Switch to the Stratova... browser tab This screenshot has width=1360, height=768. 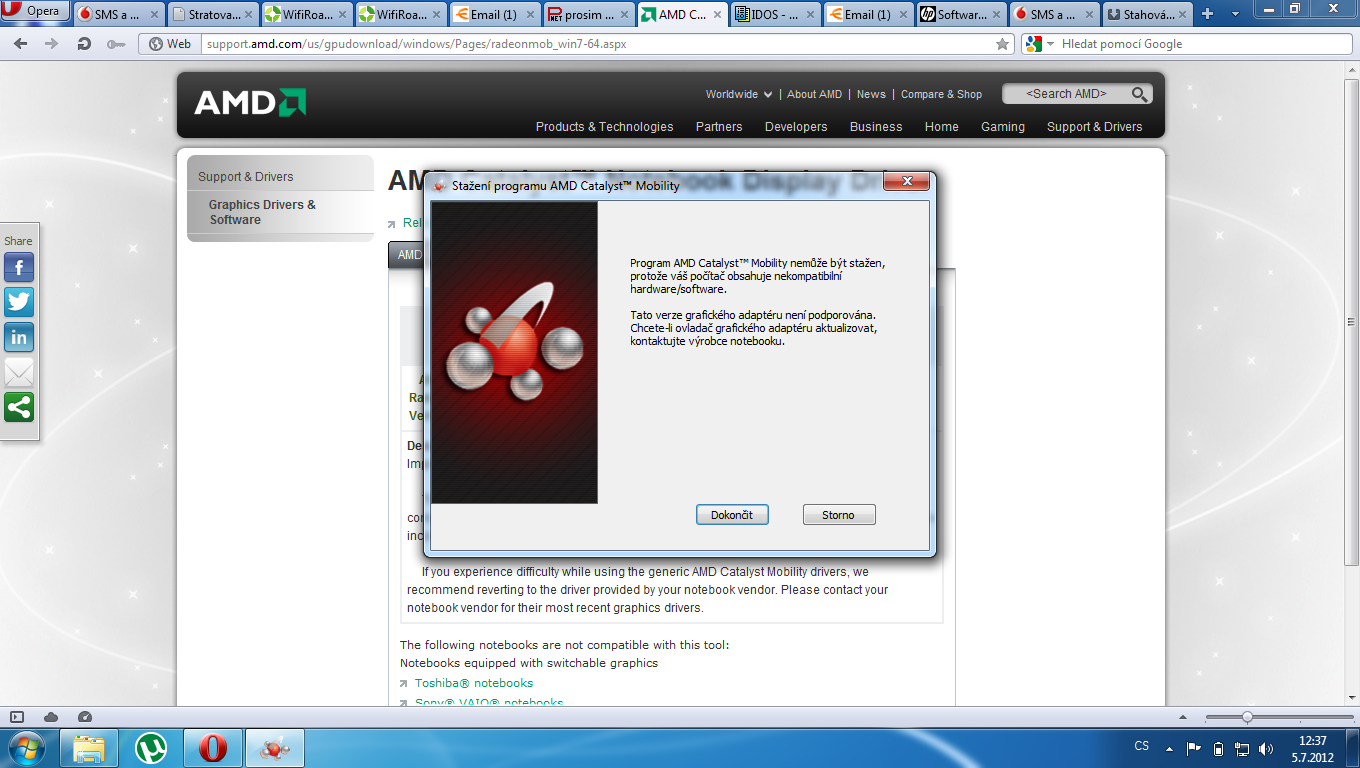point(213,15)
